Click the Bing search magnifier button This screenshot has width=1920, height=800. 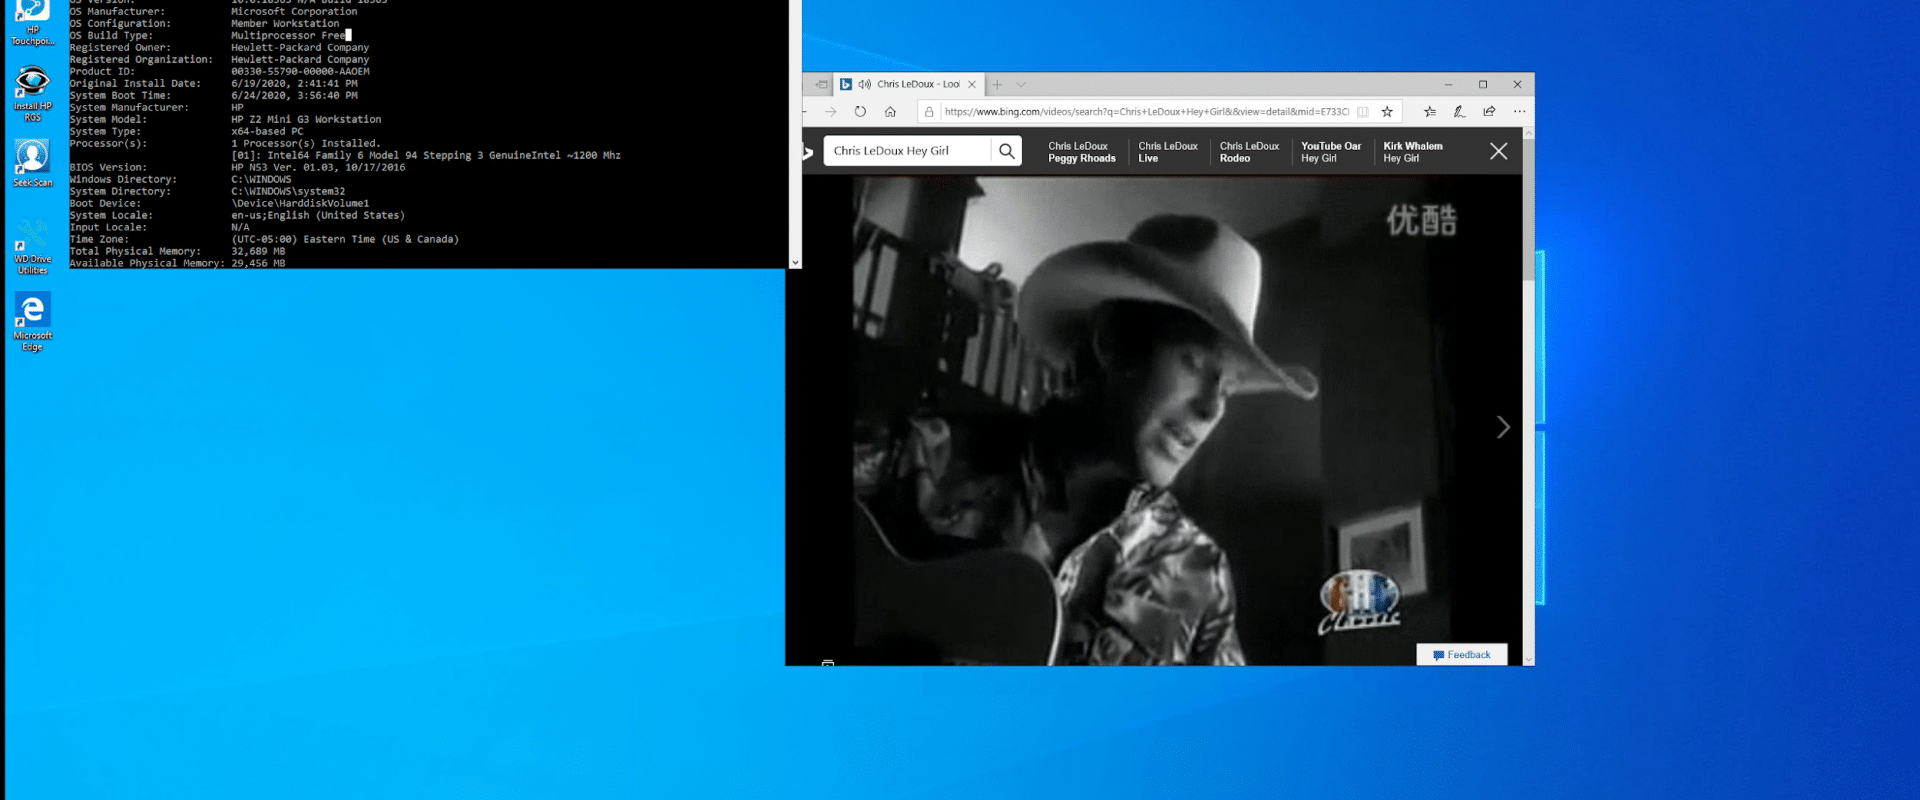1007,151
